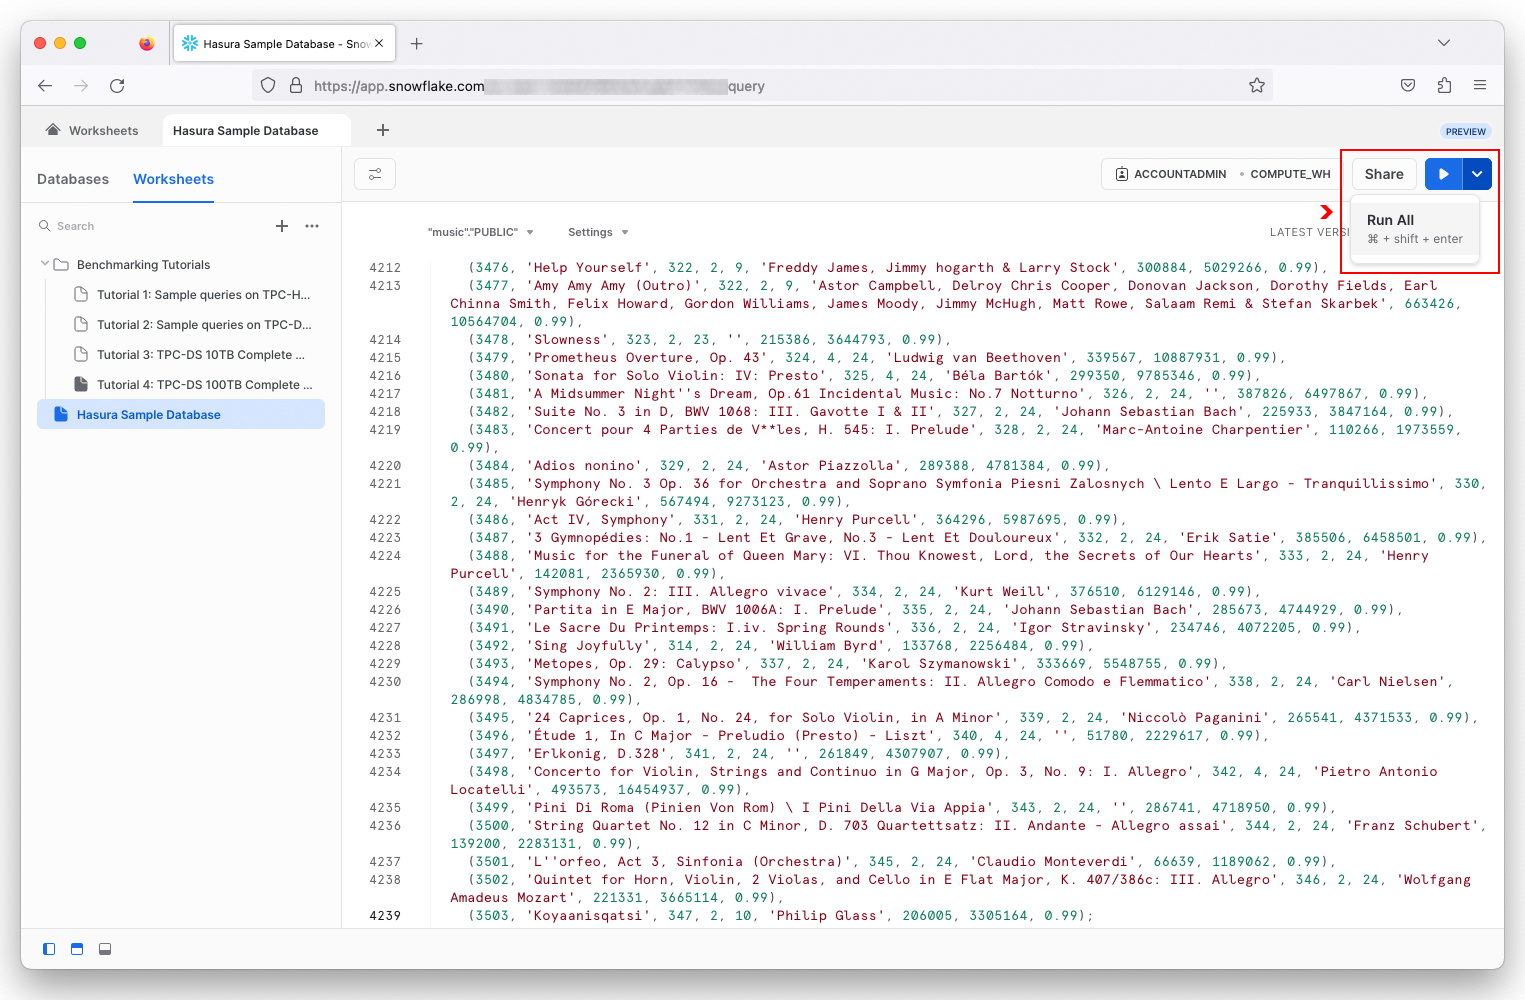The width and height of the screenshot is (1525, 1000).
Task: Toggle the left sidebar panel visibility
Action: [x=48, y=948]
